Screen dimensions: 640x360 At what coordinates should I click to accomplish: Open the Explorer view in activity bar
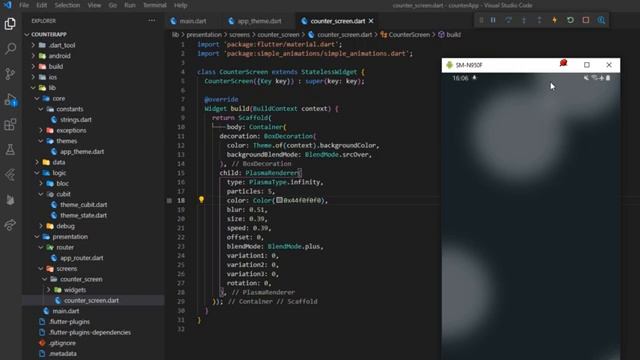(10, 24)
